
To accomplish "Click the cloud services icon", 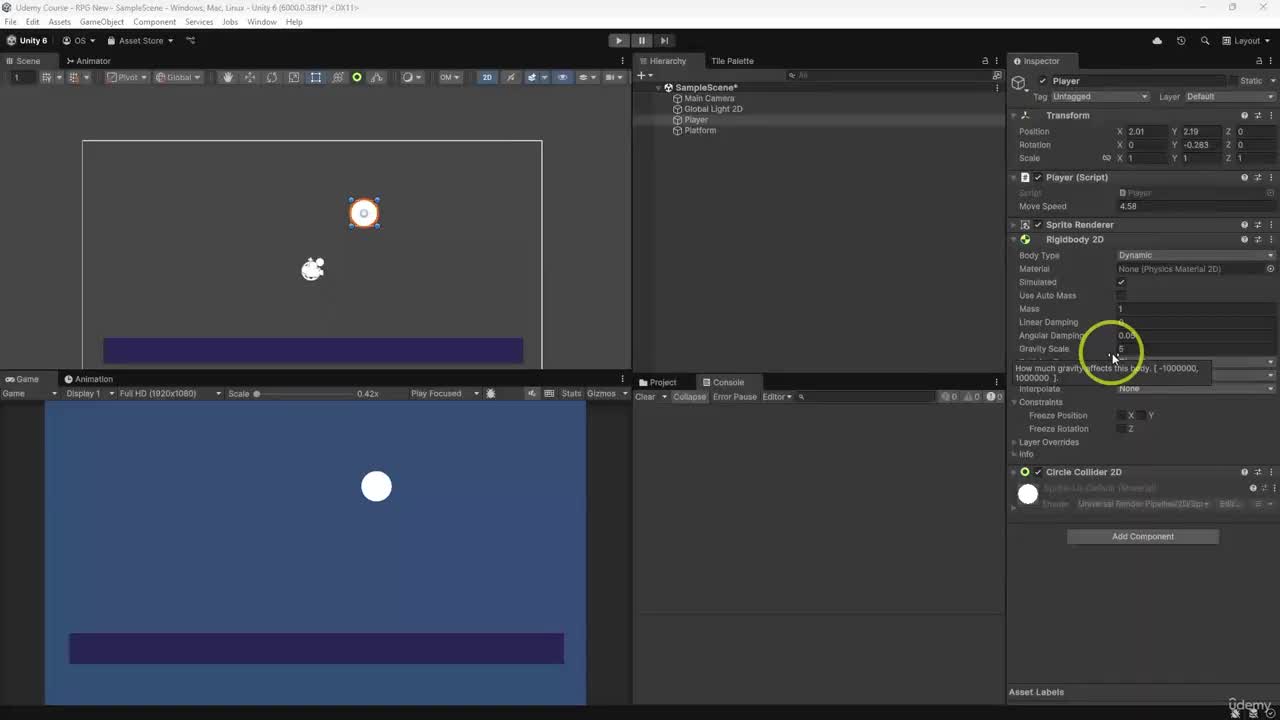I will (1157, 41).
